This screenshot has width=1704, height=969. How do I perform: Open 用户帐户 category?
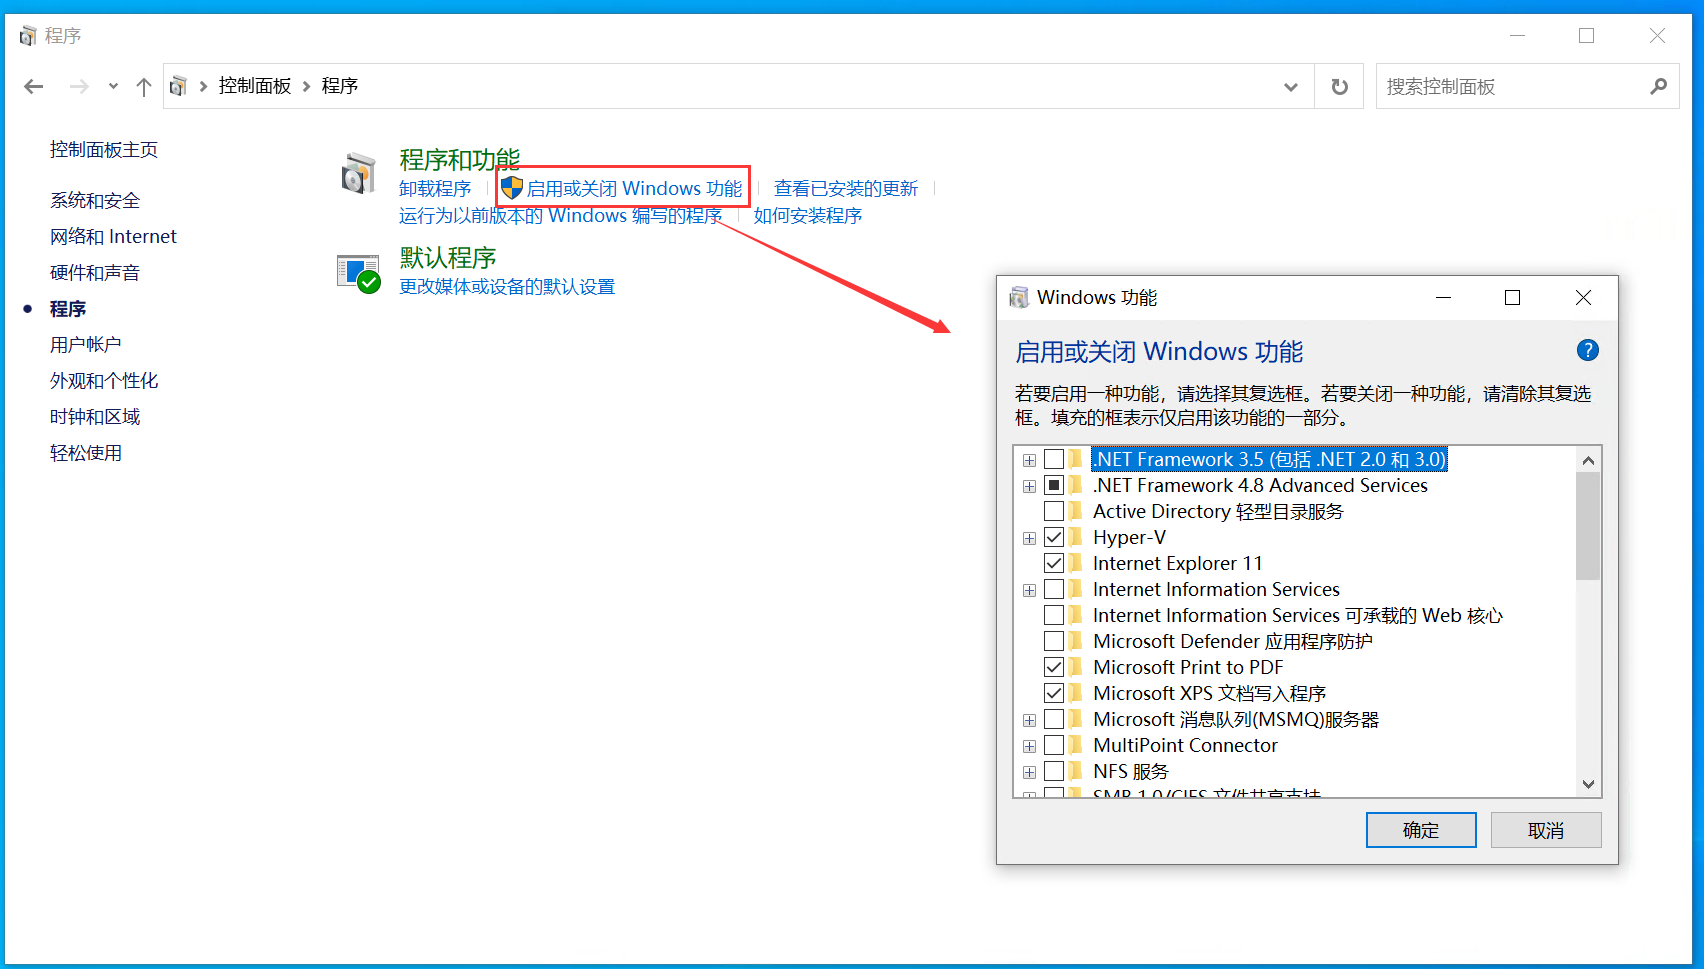pyautogui.click(x=86, y=345)
